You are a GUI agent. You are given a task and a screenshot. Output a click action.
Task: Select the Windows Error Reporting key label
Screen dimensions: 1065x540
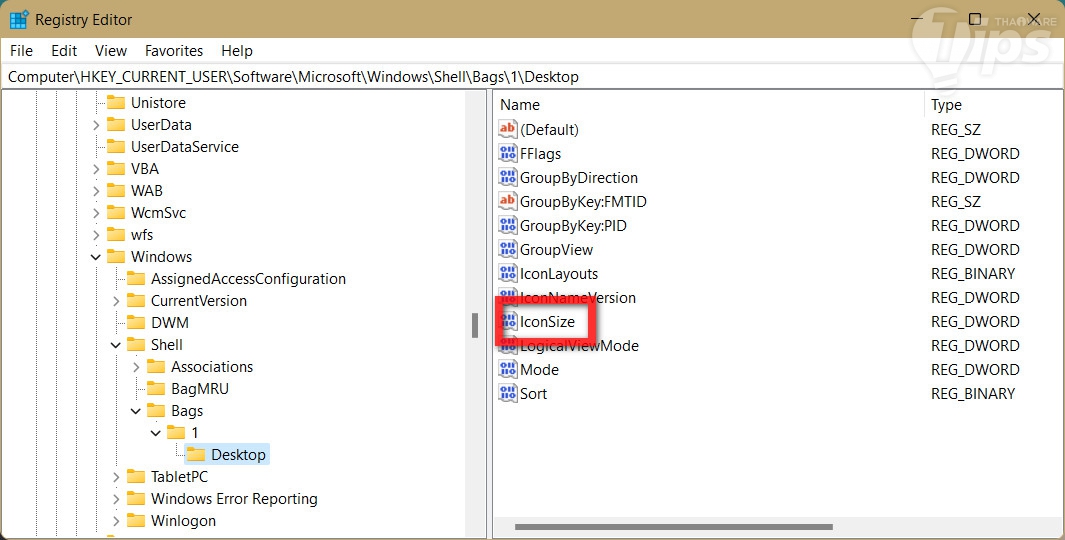coord(234,499)
